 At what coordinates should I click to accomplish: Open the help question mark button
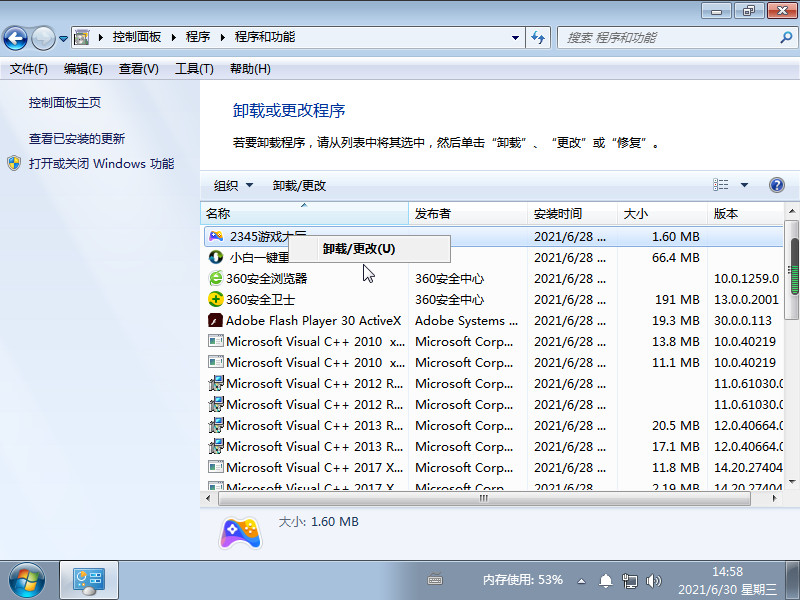click(x=777, y=185)
